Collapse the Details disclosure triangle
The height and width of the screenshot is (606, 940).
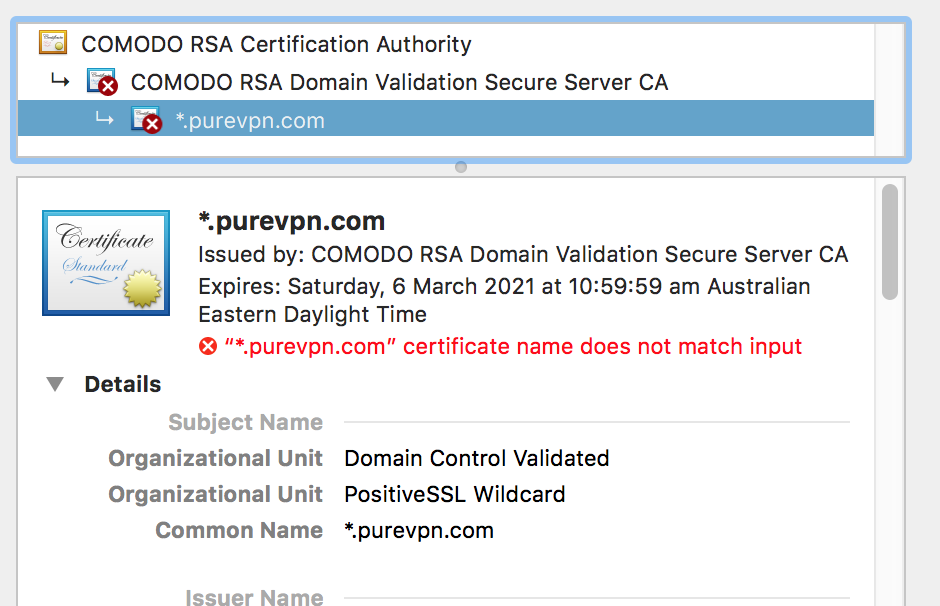55,384
